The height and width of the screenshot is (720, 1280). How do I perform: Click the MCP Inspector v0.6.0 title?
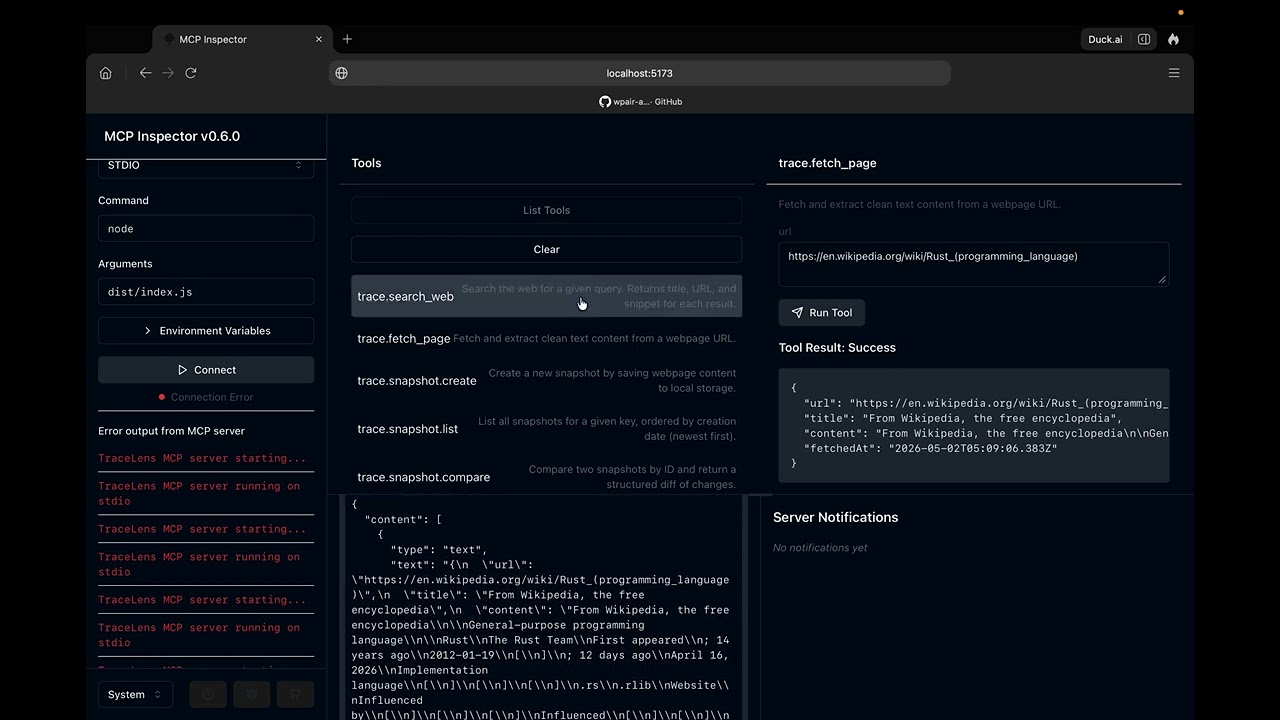coord(172,136)
